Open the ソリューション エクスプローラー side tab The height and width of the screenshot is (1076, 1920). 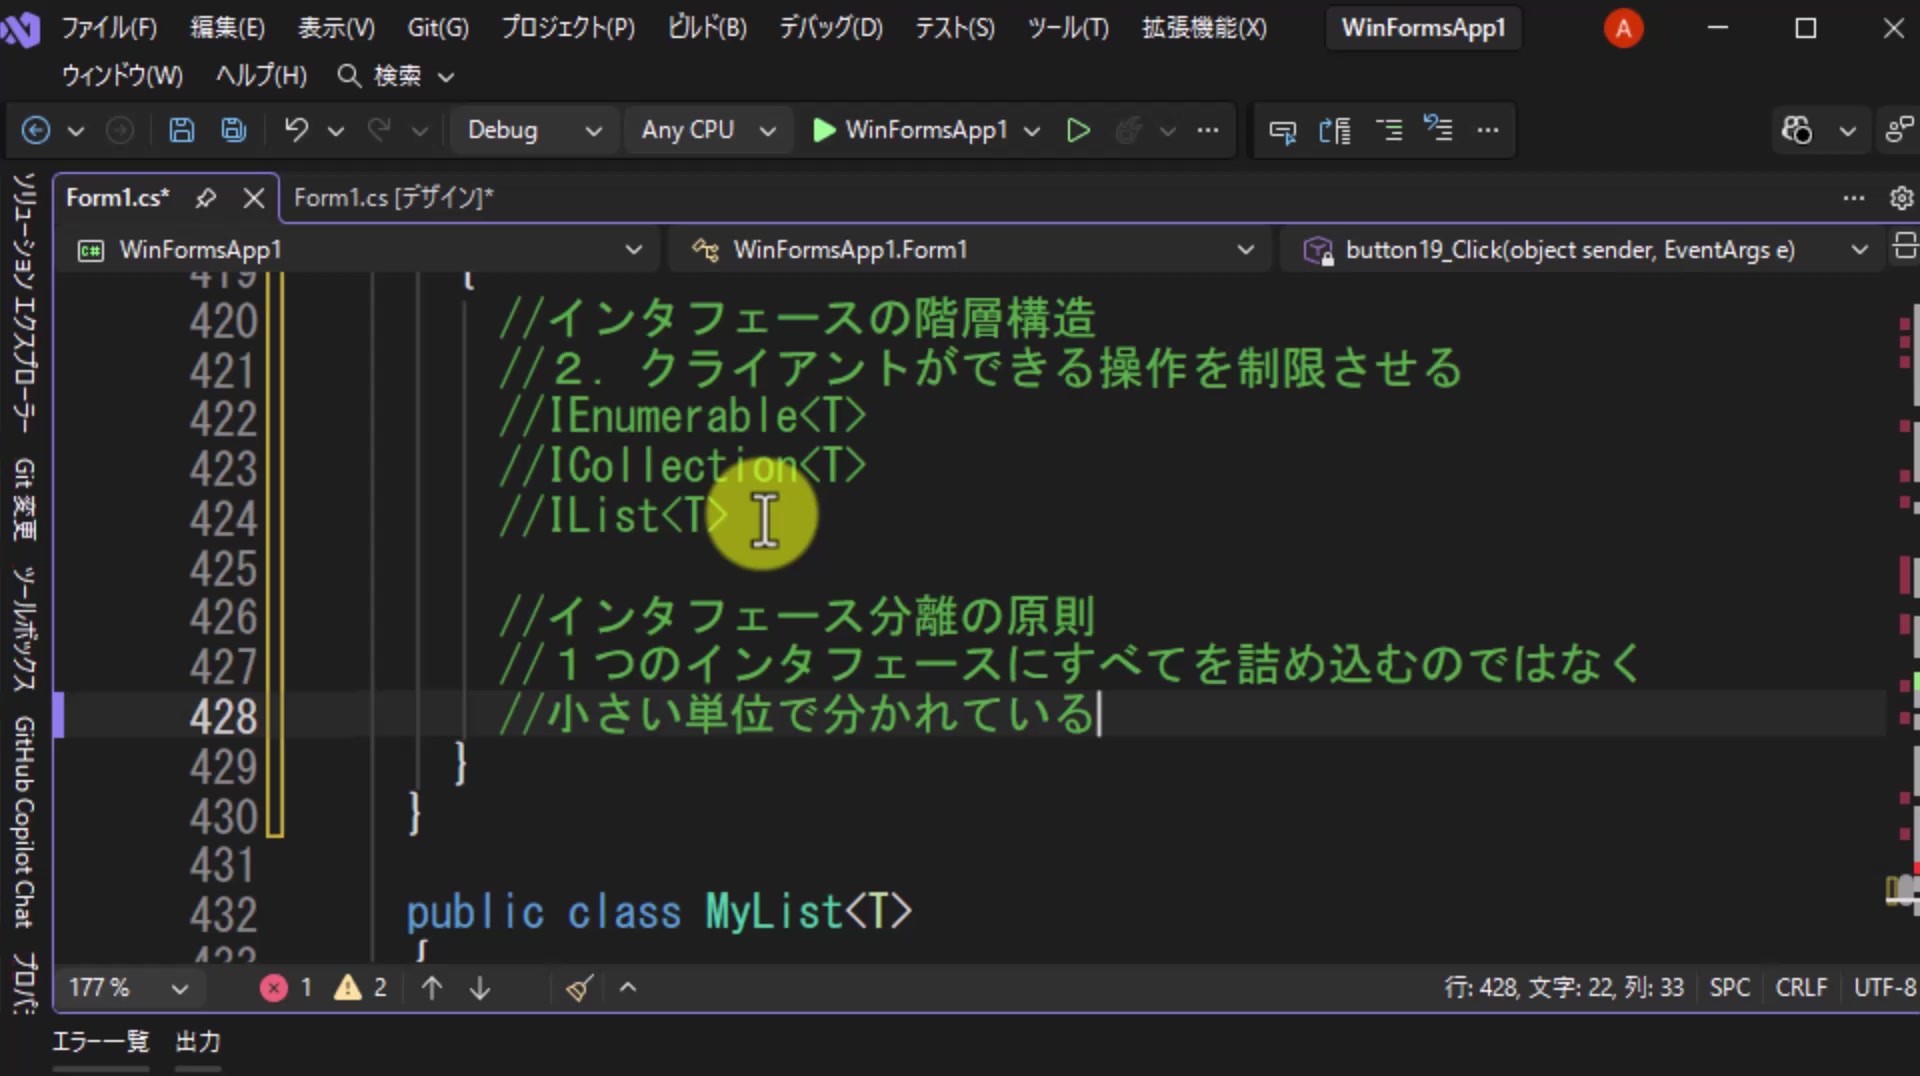pyautogui.click(x=24, y=302)
